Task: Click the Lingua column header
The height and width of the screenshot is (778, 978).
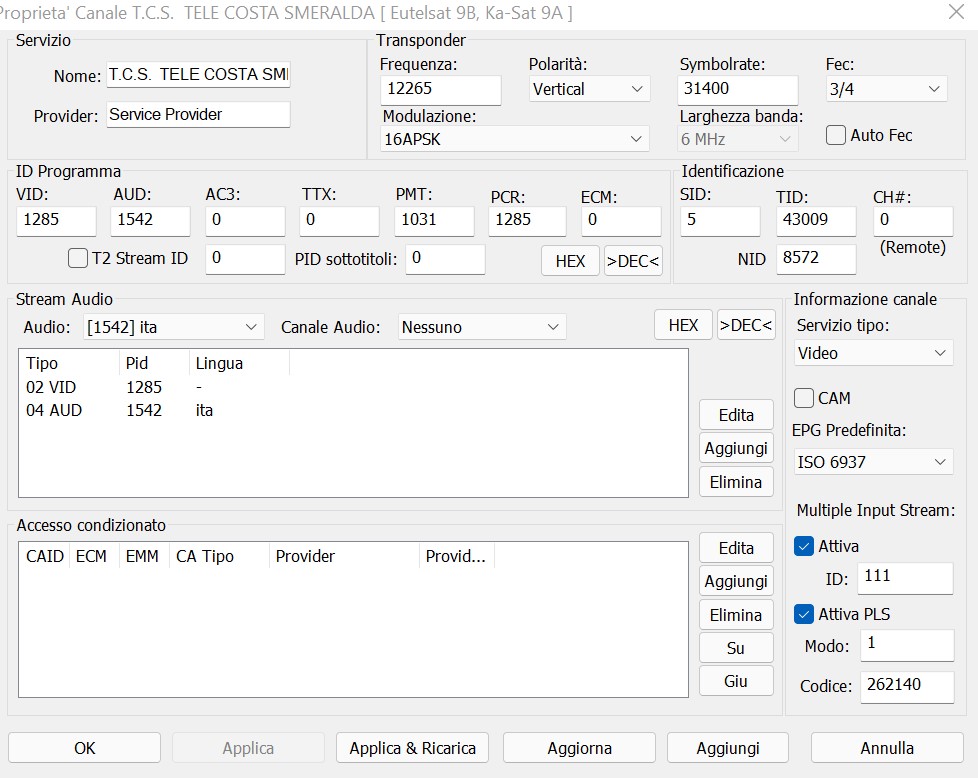Action: 240,363
